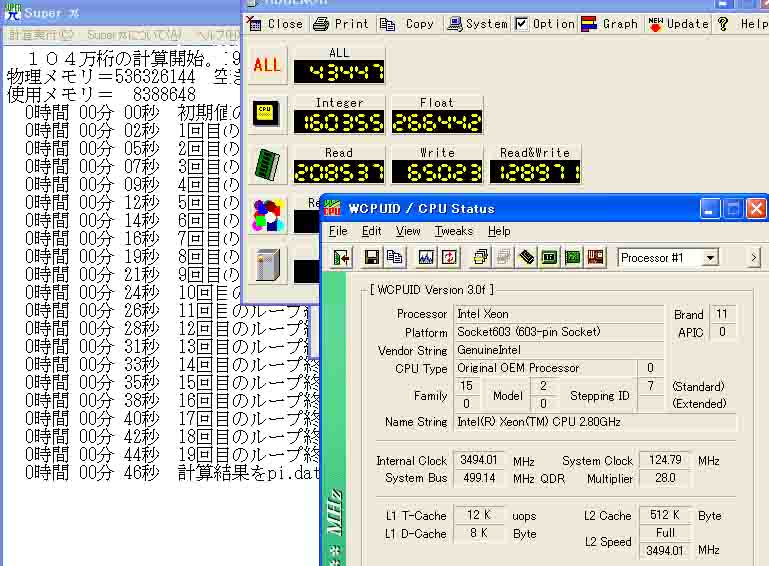Click the L2 Speed value Full
Image resolution: width=769 pixels, height=566 pixels.
coord(665,533)
